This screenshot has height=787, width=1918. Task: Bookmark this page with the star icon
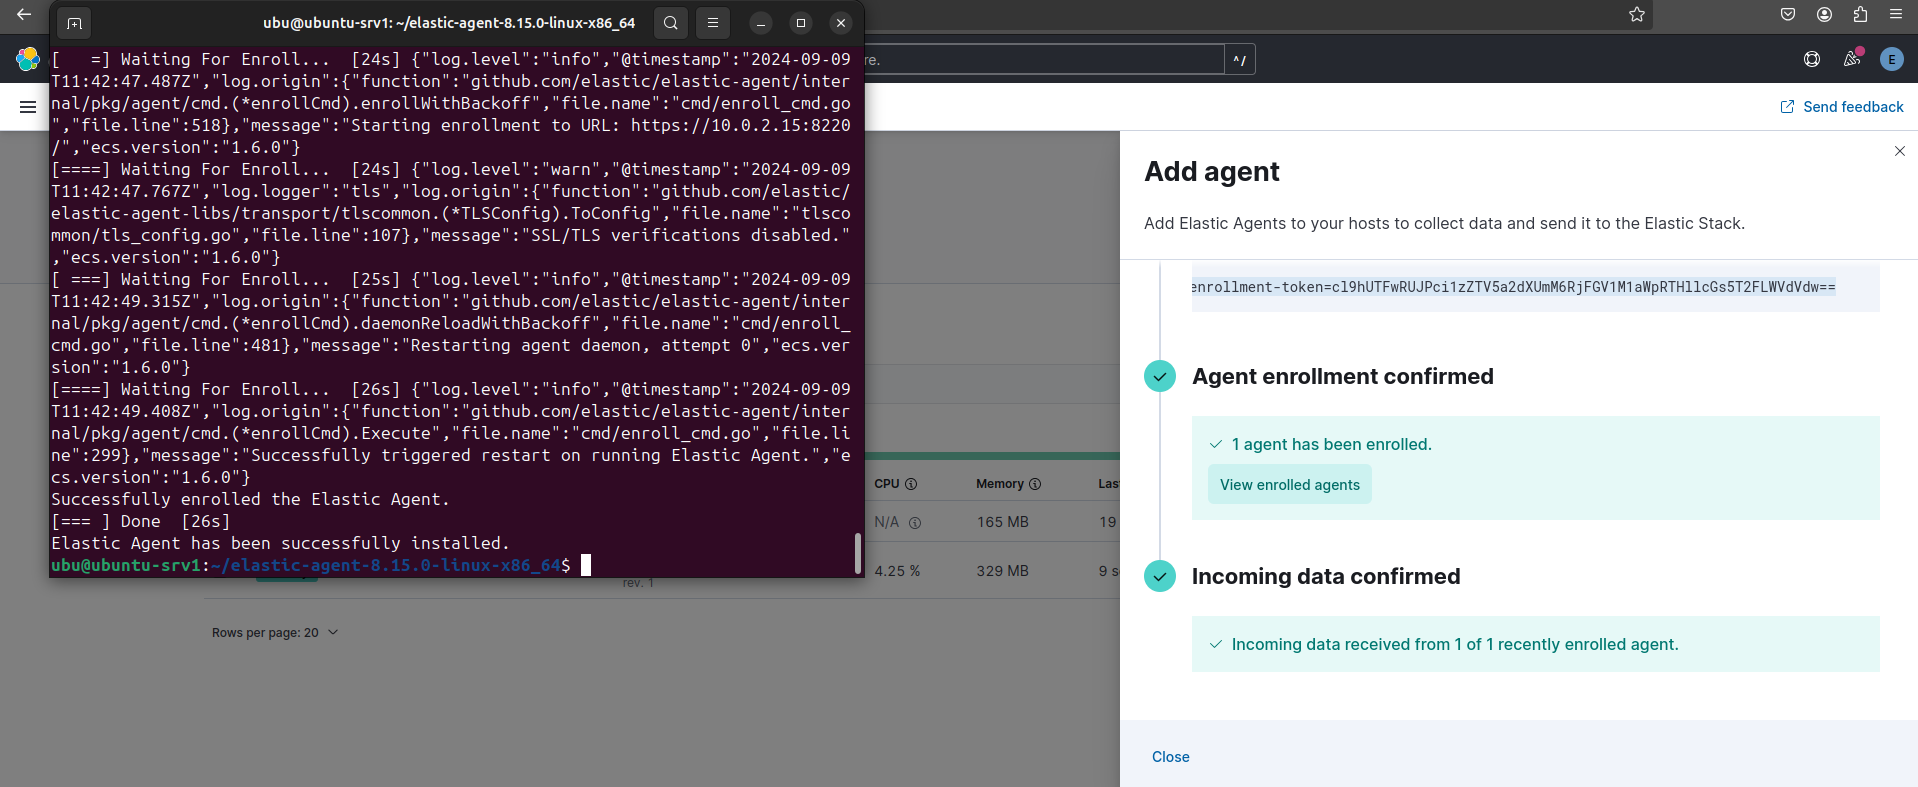click(x=1637, y=14)
